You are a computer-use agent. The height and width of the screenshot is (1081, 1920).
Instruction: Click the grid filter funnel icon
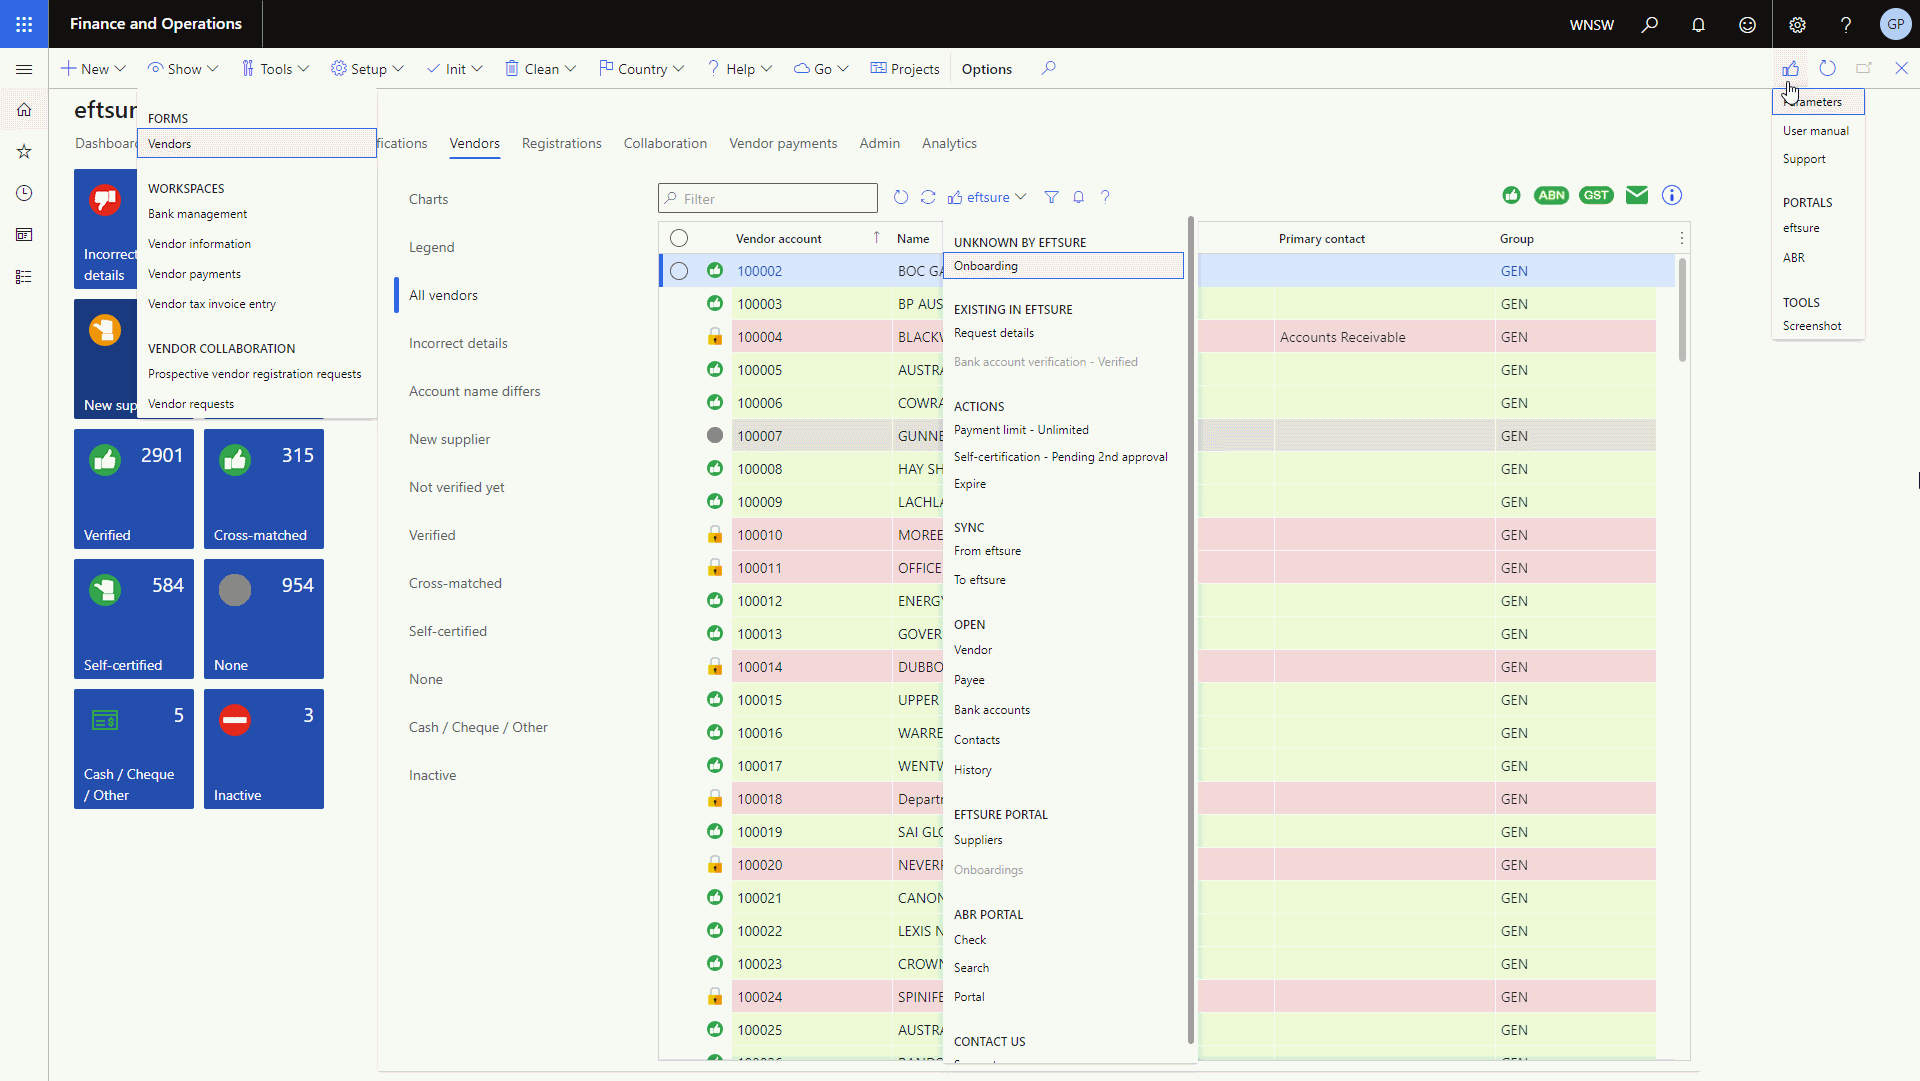(x=1051, y=197)
